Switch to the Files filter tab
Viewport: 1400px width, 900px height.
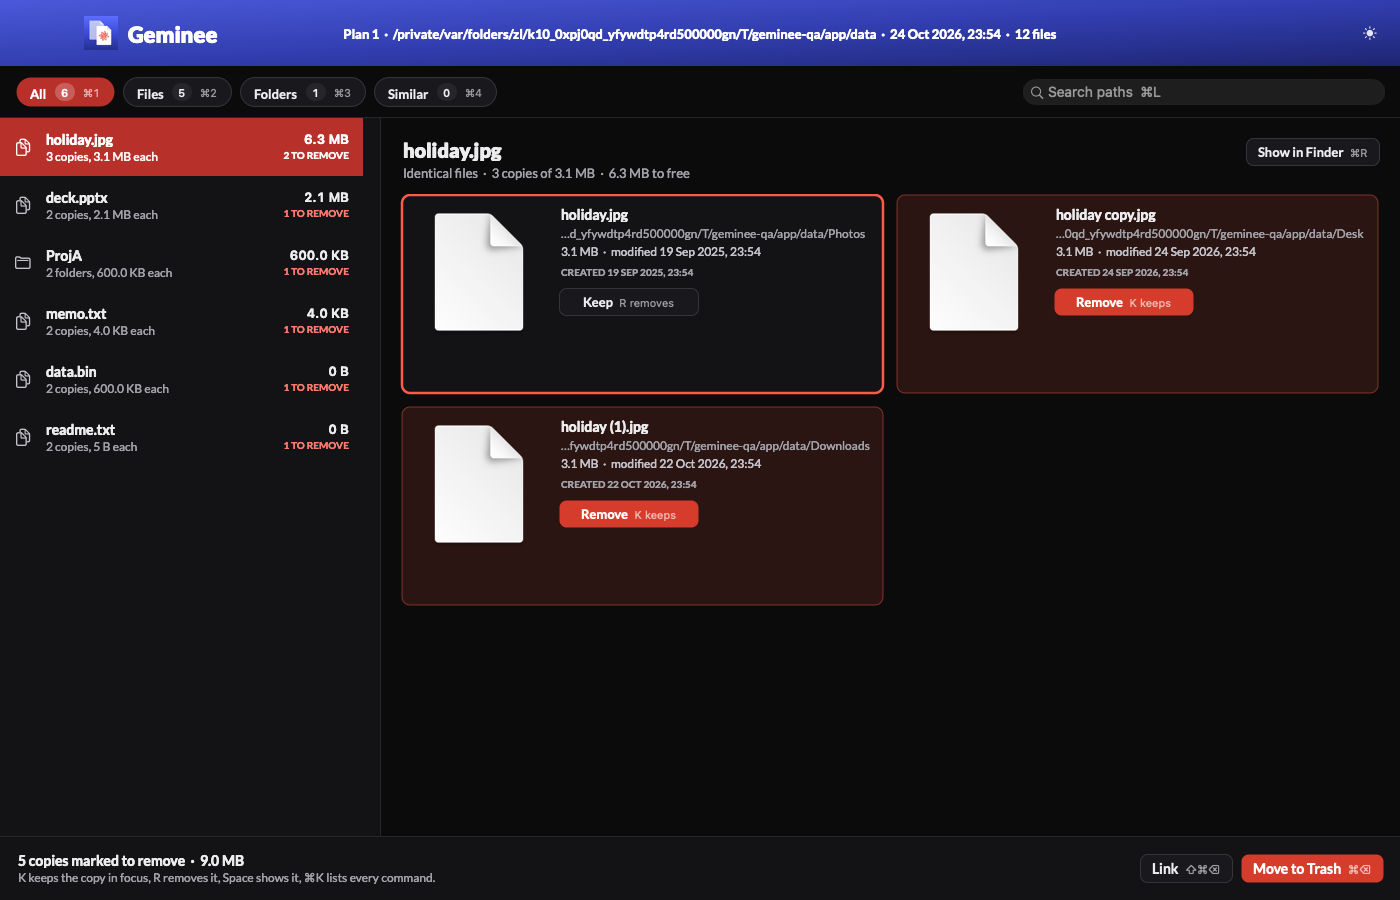pyautogui.click(x=177, y=93)
